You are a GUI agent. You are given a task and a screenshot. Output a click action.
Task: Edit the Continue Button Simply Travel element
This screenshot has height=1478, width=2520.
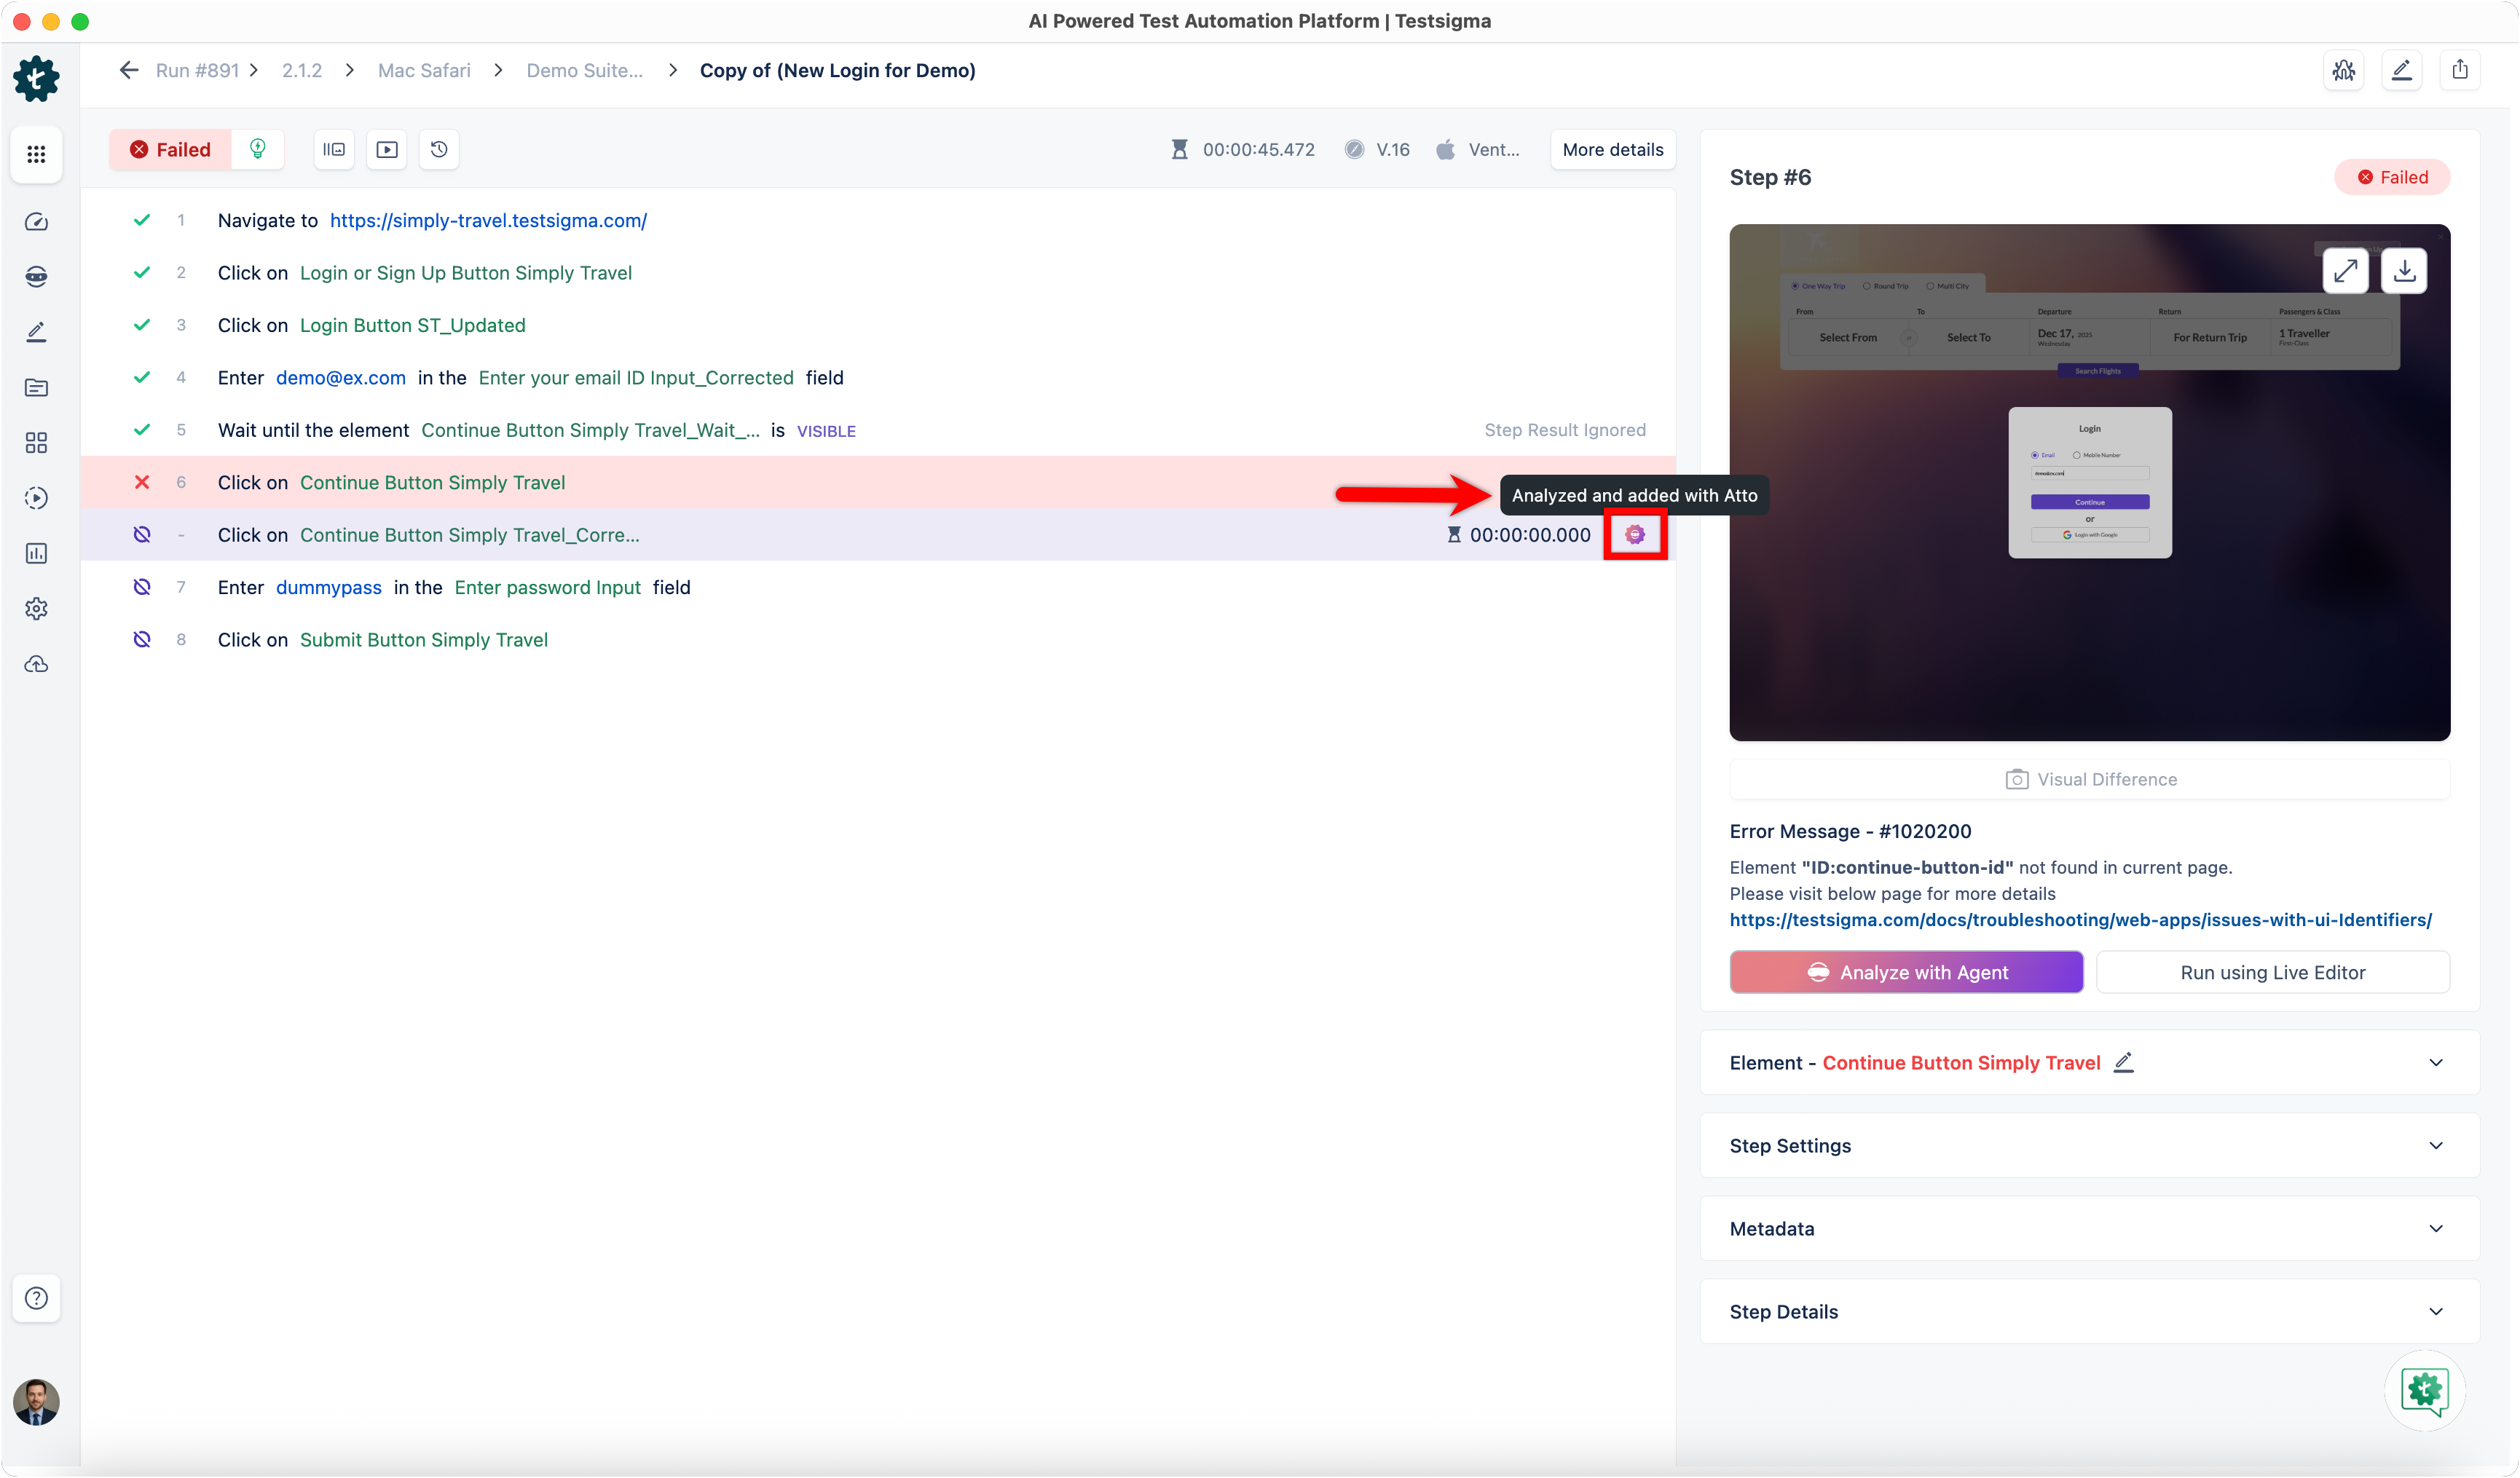(x=2124, y=1062)
